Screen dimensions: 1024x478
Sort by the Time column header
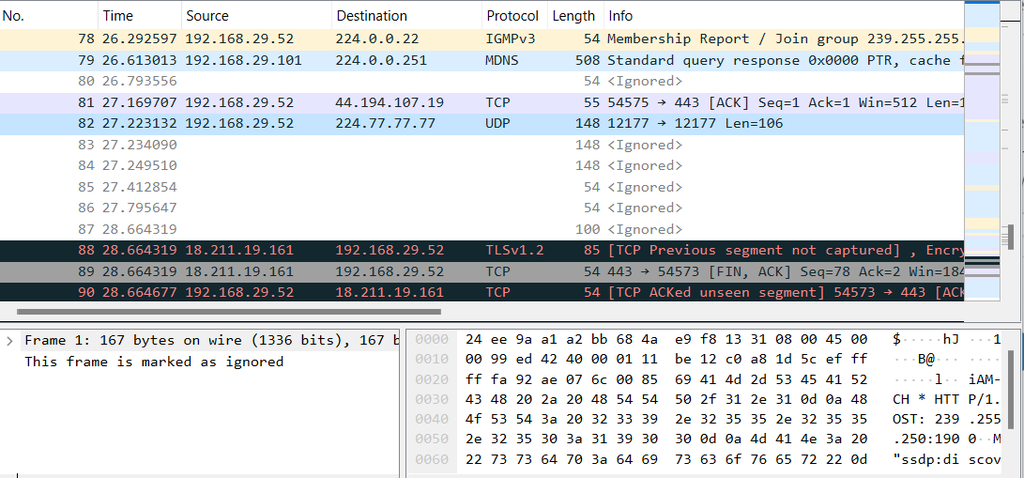pyautogui.click(x=140, y=16)
